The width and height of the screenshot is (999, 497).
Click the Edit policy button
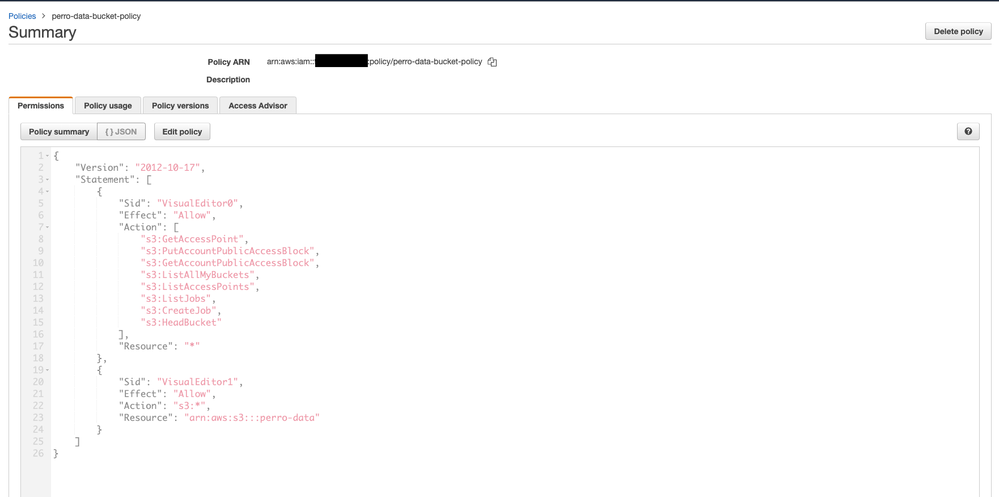coord(182,132)
